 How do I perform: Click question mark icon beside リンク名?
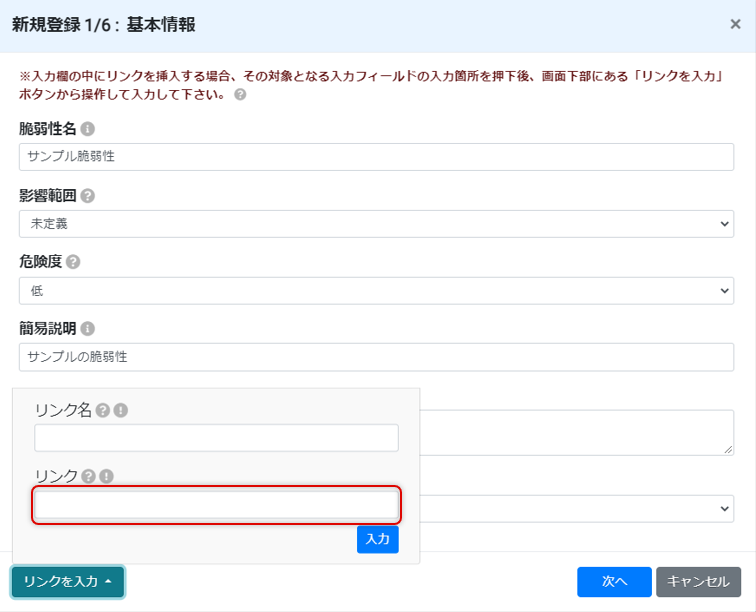[103, 410]
